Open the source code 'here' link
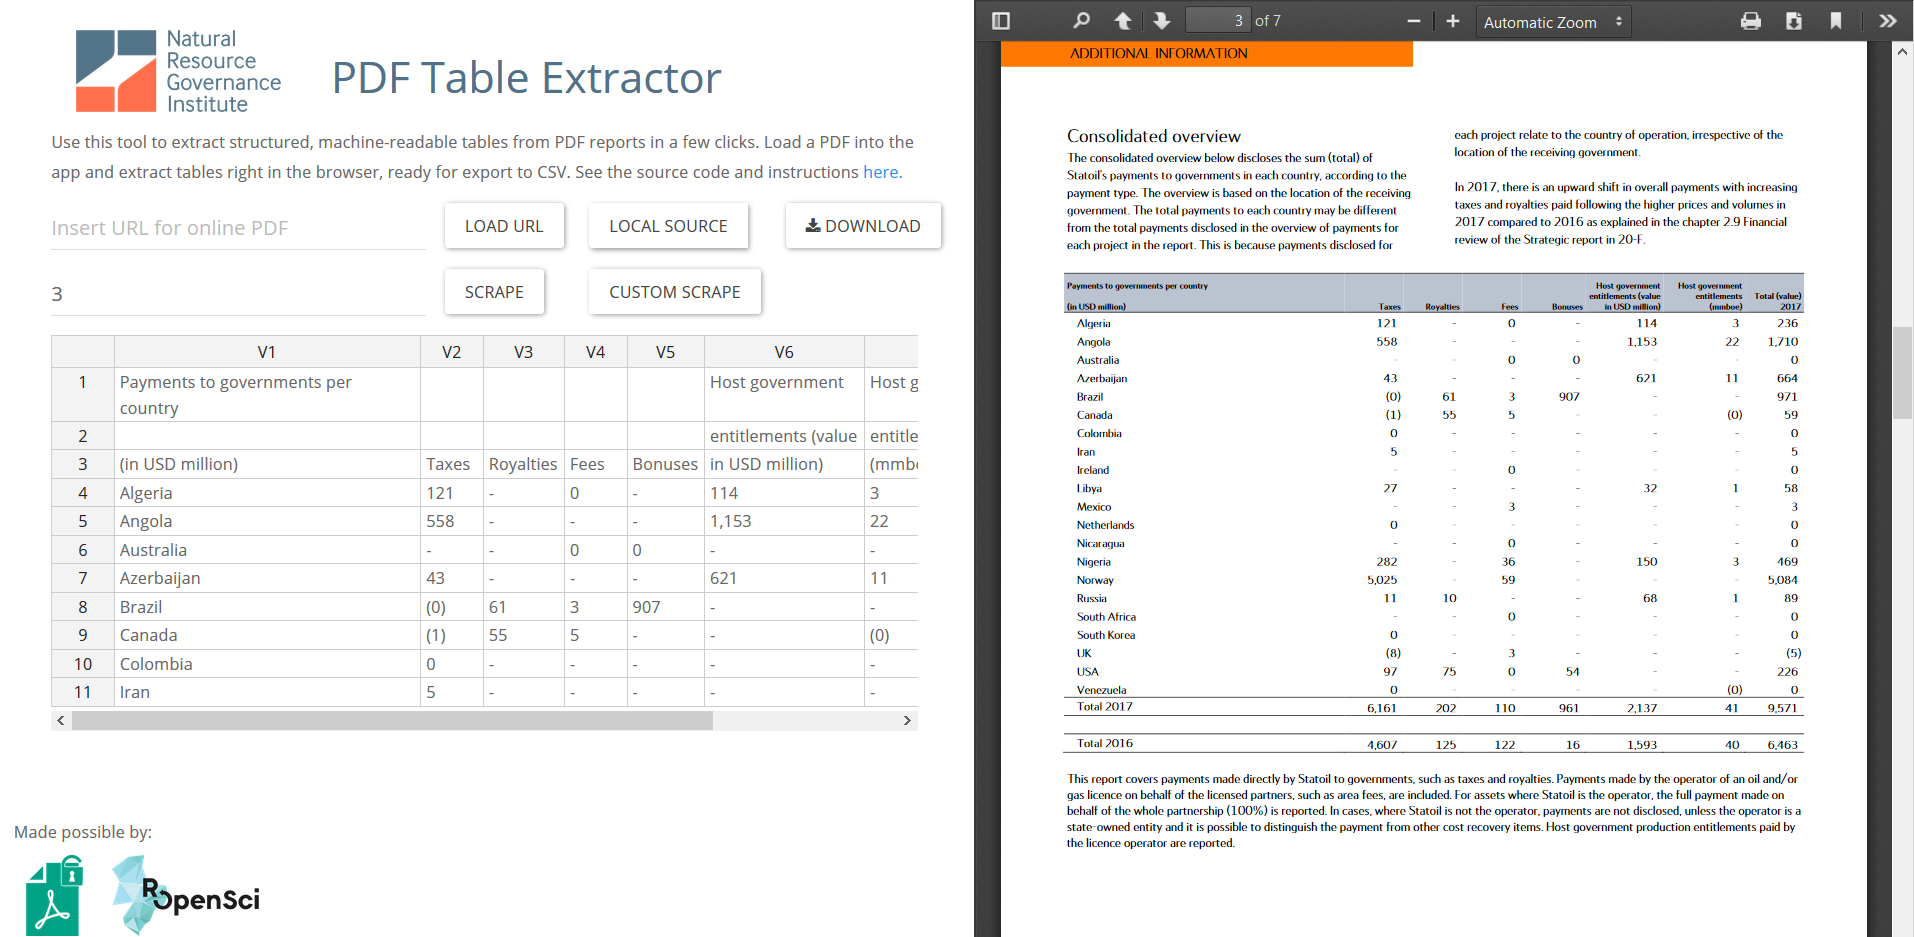 pos(880,172)
